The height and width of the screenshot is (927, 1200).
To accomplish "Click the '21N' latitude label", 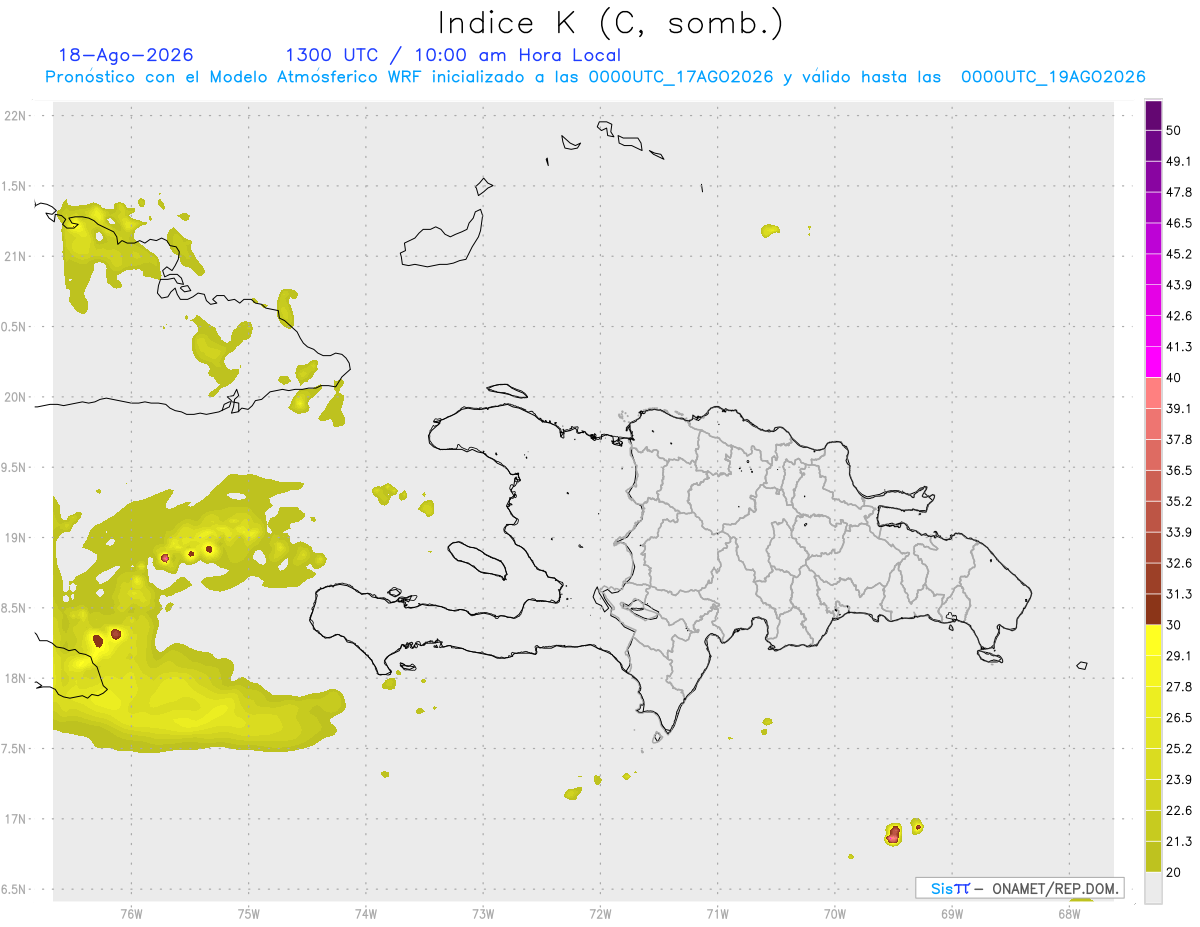I will click(16, 256).
